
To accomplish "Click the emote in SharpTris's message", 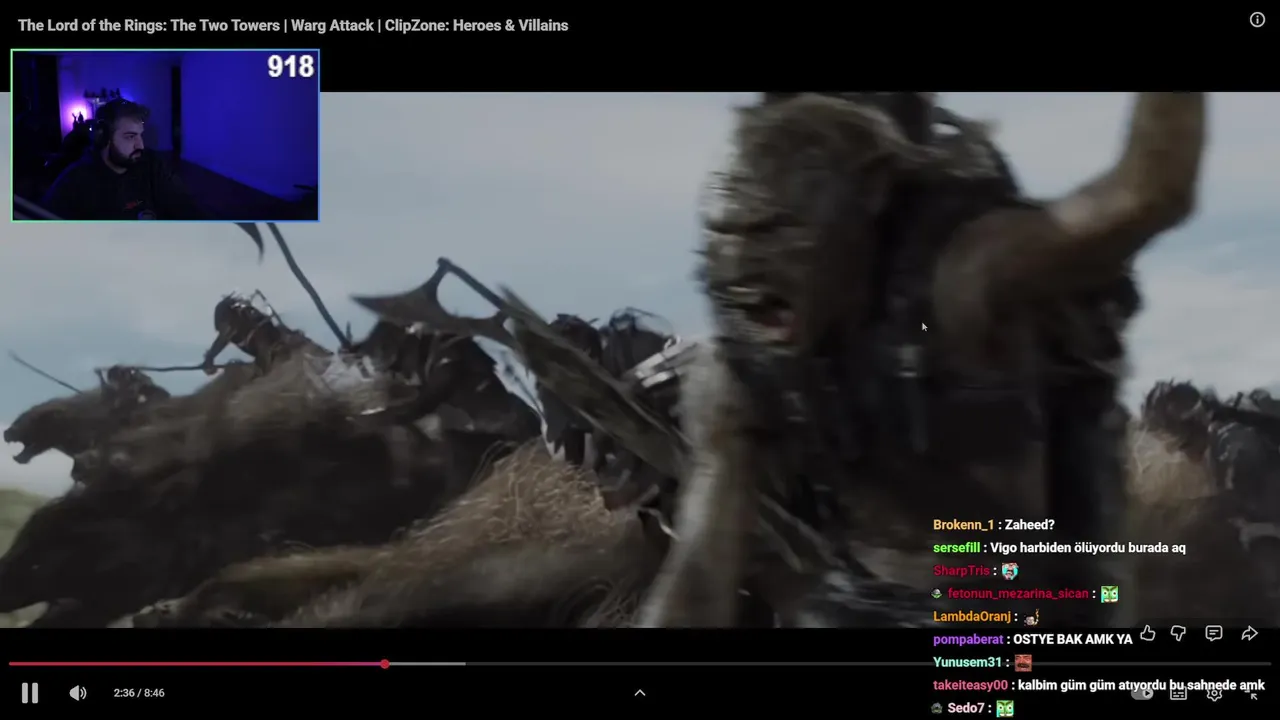I will pos(1010,571).
